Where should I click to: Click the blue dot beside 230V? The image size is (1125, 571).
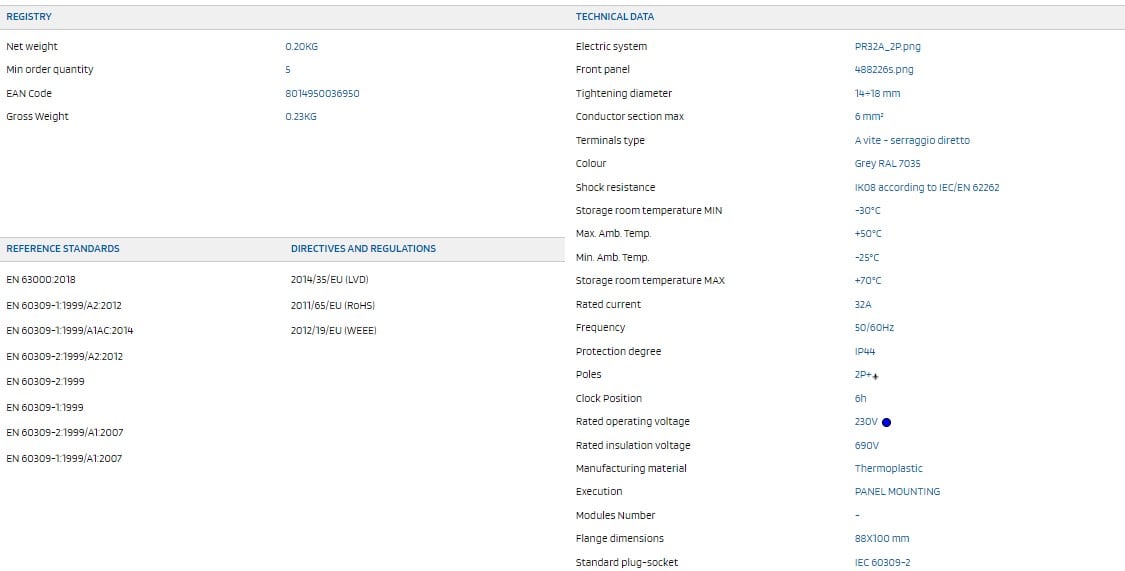pos(886,422)
